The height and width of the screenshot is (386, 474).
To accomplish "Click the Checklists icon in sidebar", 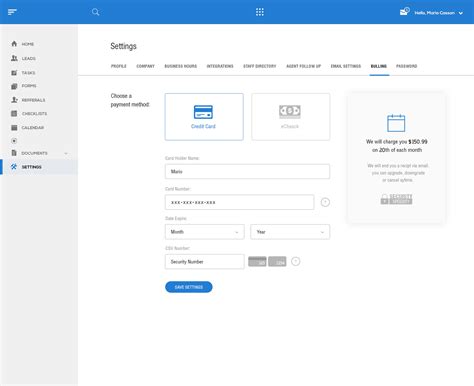I will 14,113.
